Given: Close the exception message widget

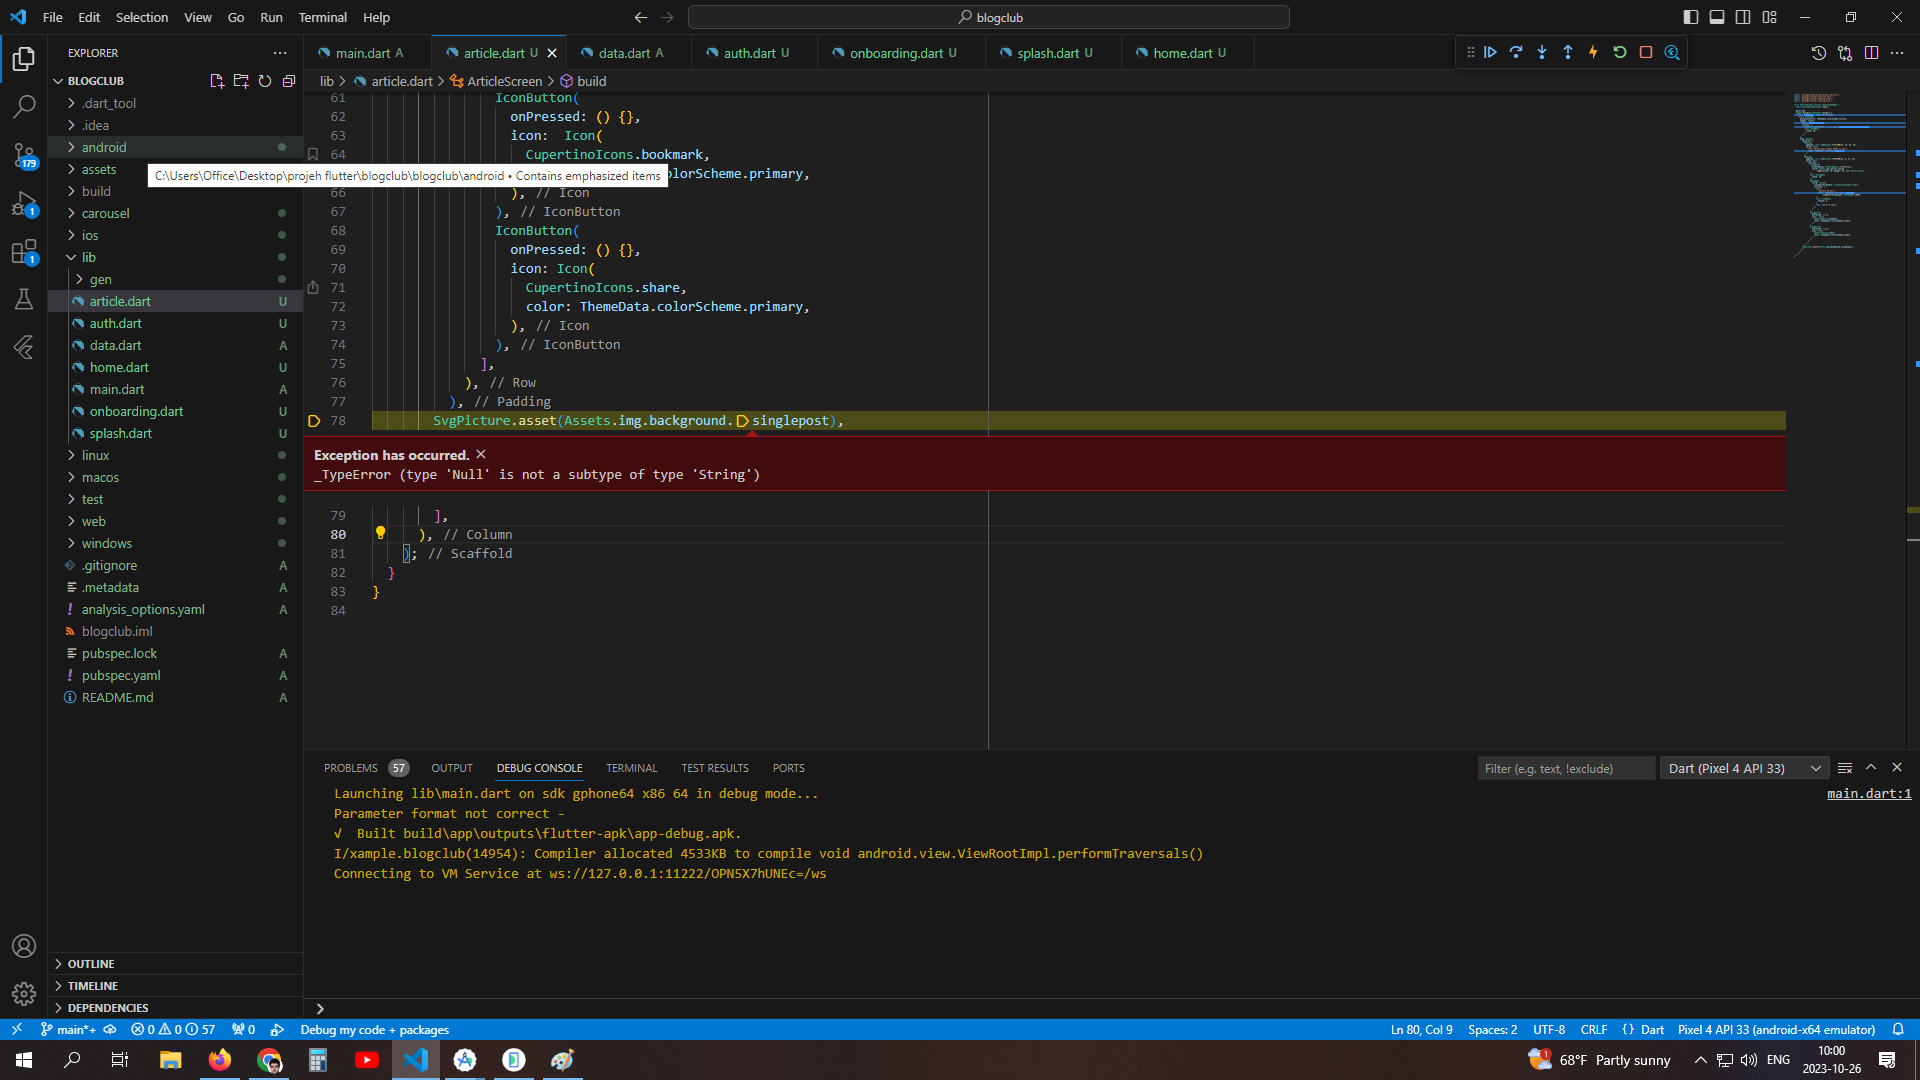Looking at the screenshot, I should tap(481, 454).
